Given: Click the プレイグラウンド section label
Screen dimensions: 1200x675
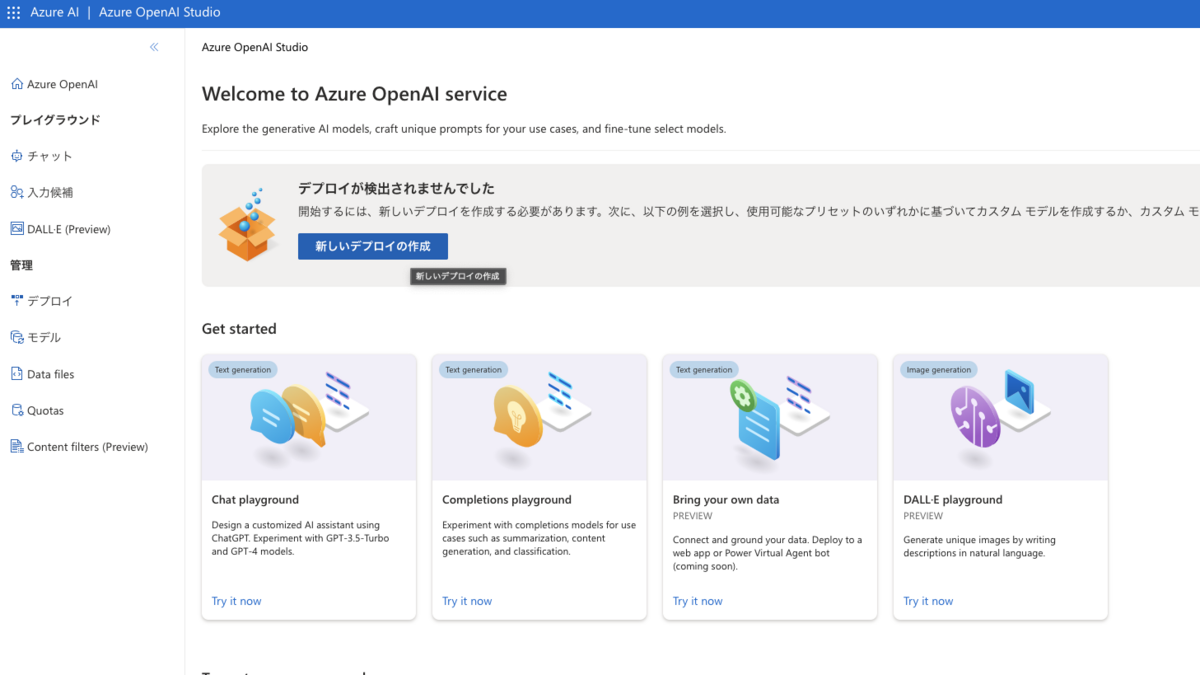Looking at the screenshot, I should [x=55, y=120].
